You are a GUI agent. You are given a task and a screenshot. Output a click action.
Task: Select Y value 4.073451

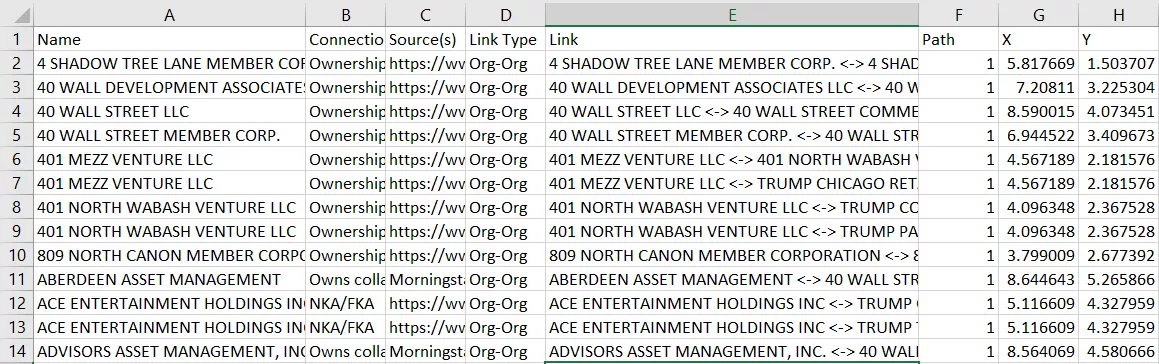point(1118,112)
